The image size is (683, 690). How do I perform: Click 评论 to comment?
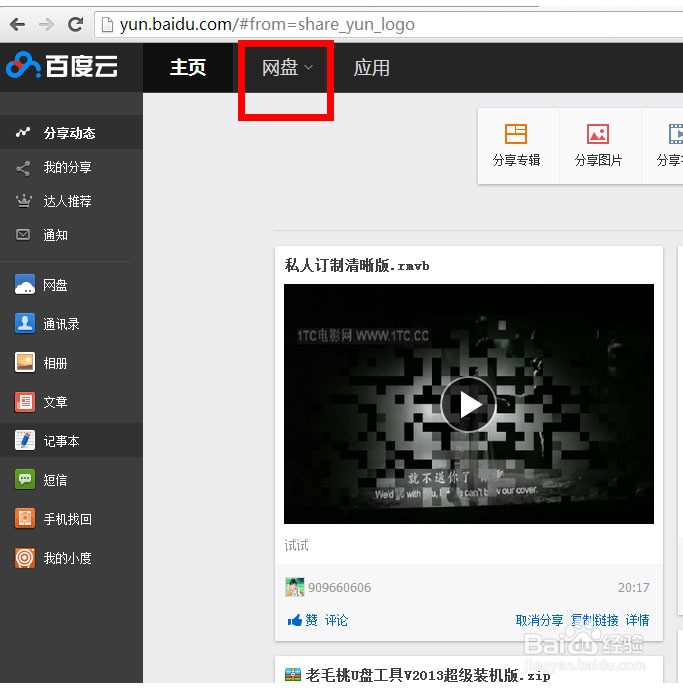(336, 620)
